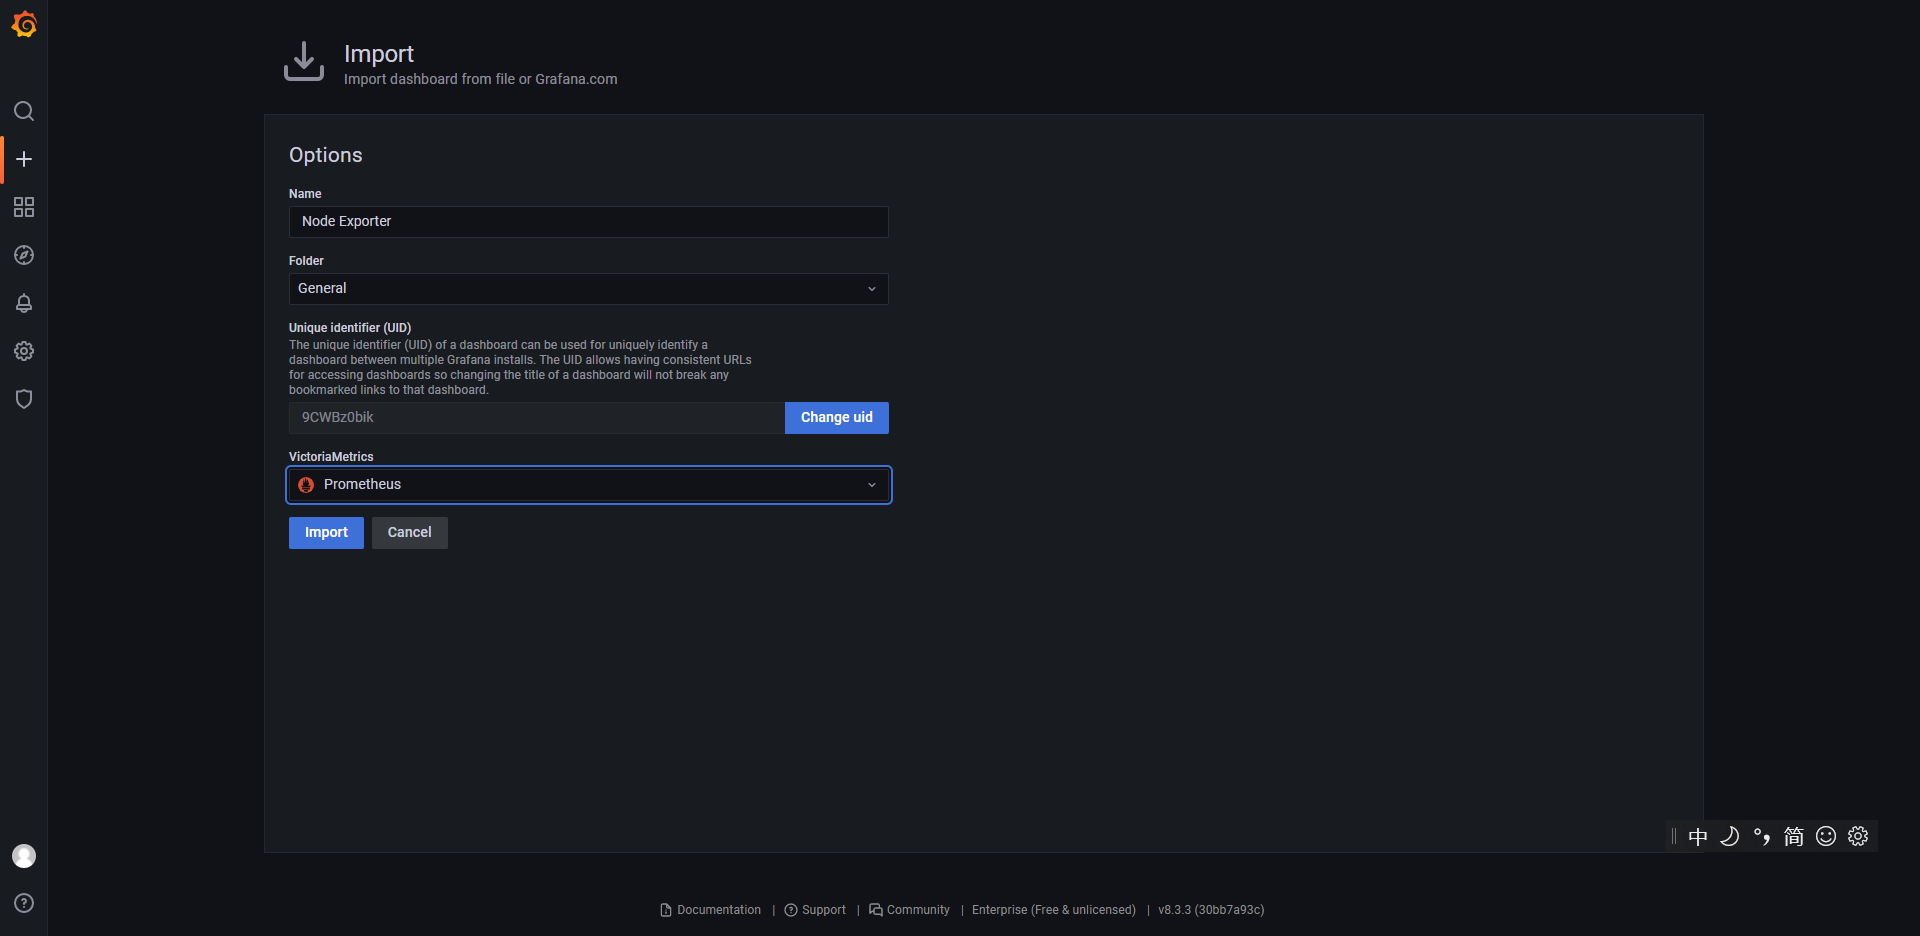Click the Prometheus dropdown chevron arrow
Screen dimensions: 1920x936
[872, 485]
